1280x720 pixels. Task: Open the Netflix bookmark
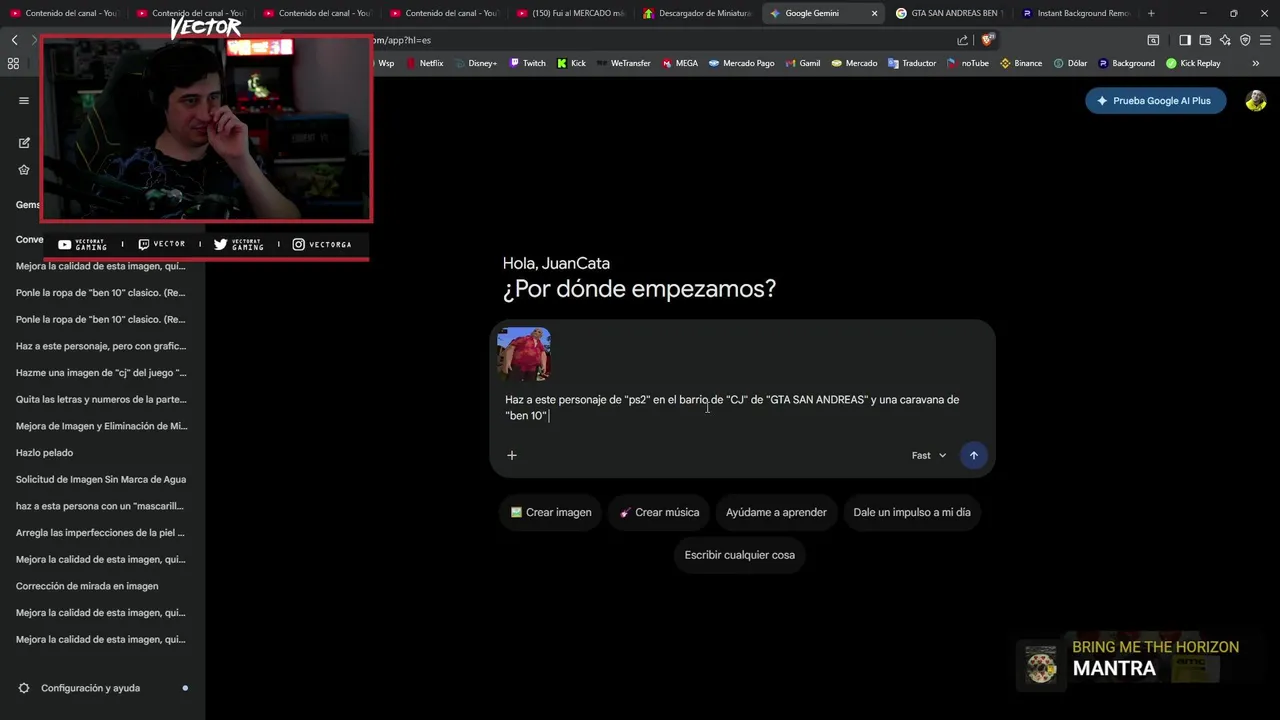point(425,63)
